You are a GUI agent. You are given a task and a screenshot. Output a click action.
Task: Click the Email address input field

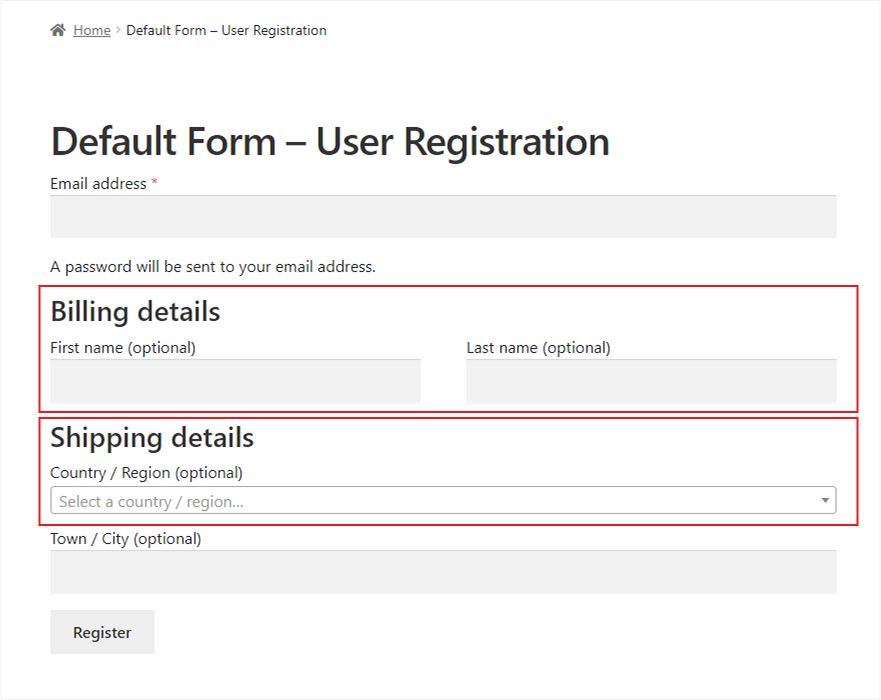click(x=442, y=216)
